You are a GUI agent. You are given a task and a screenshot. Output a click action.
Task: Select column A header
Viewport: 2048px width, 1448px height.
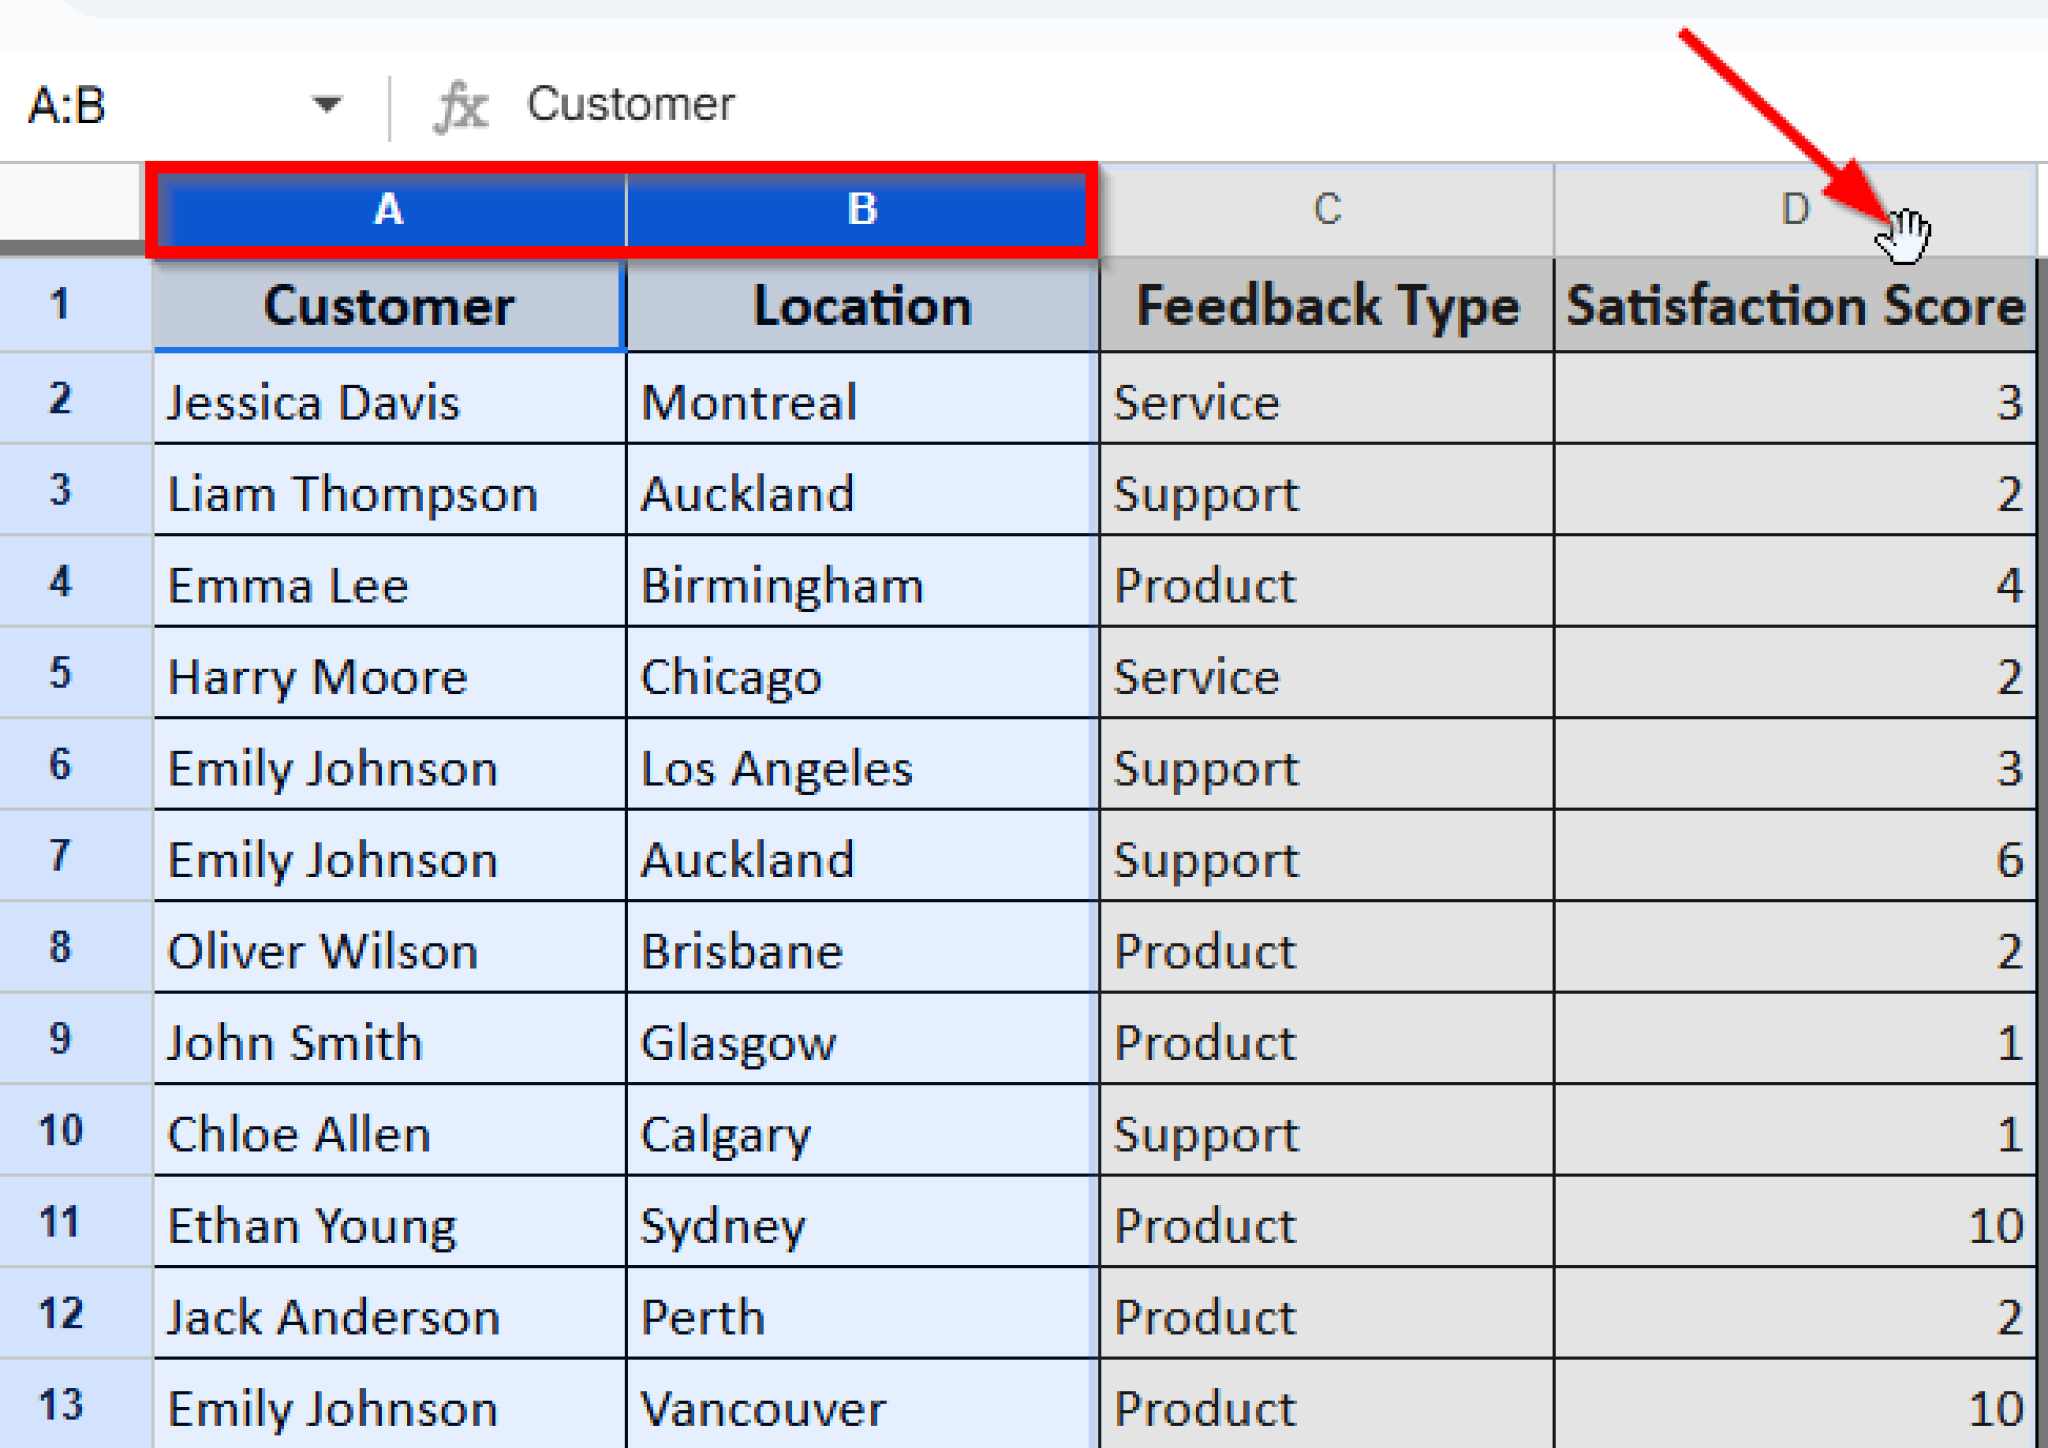(x=388, y=210)
